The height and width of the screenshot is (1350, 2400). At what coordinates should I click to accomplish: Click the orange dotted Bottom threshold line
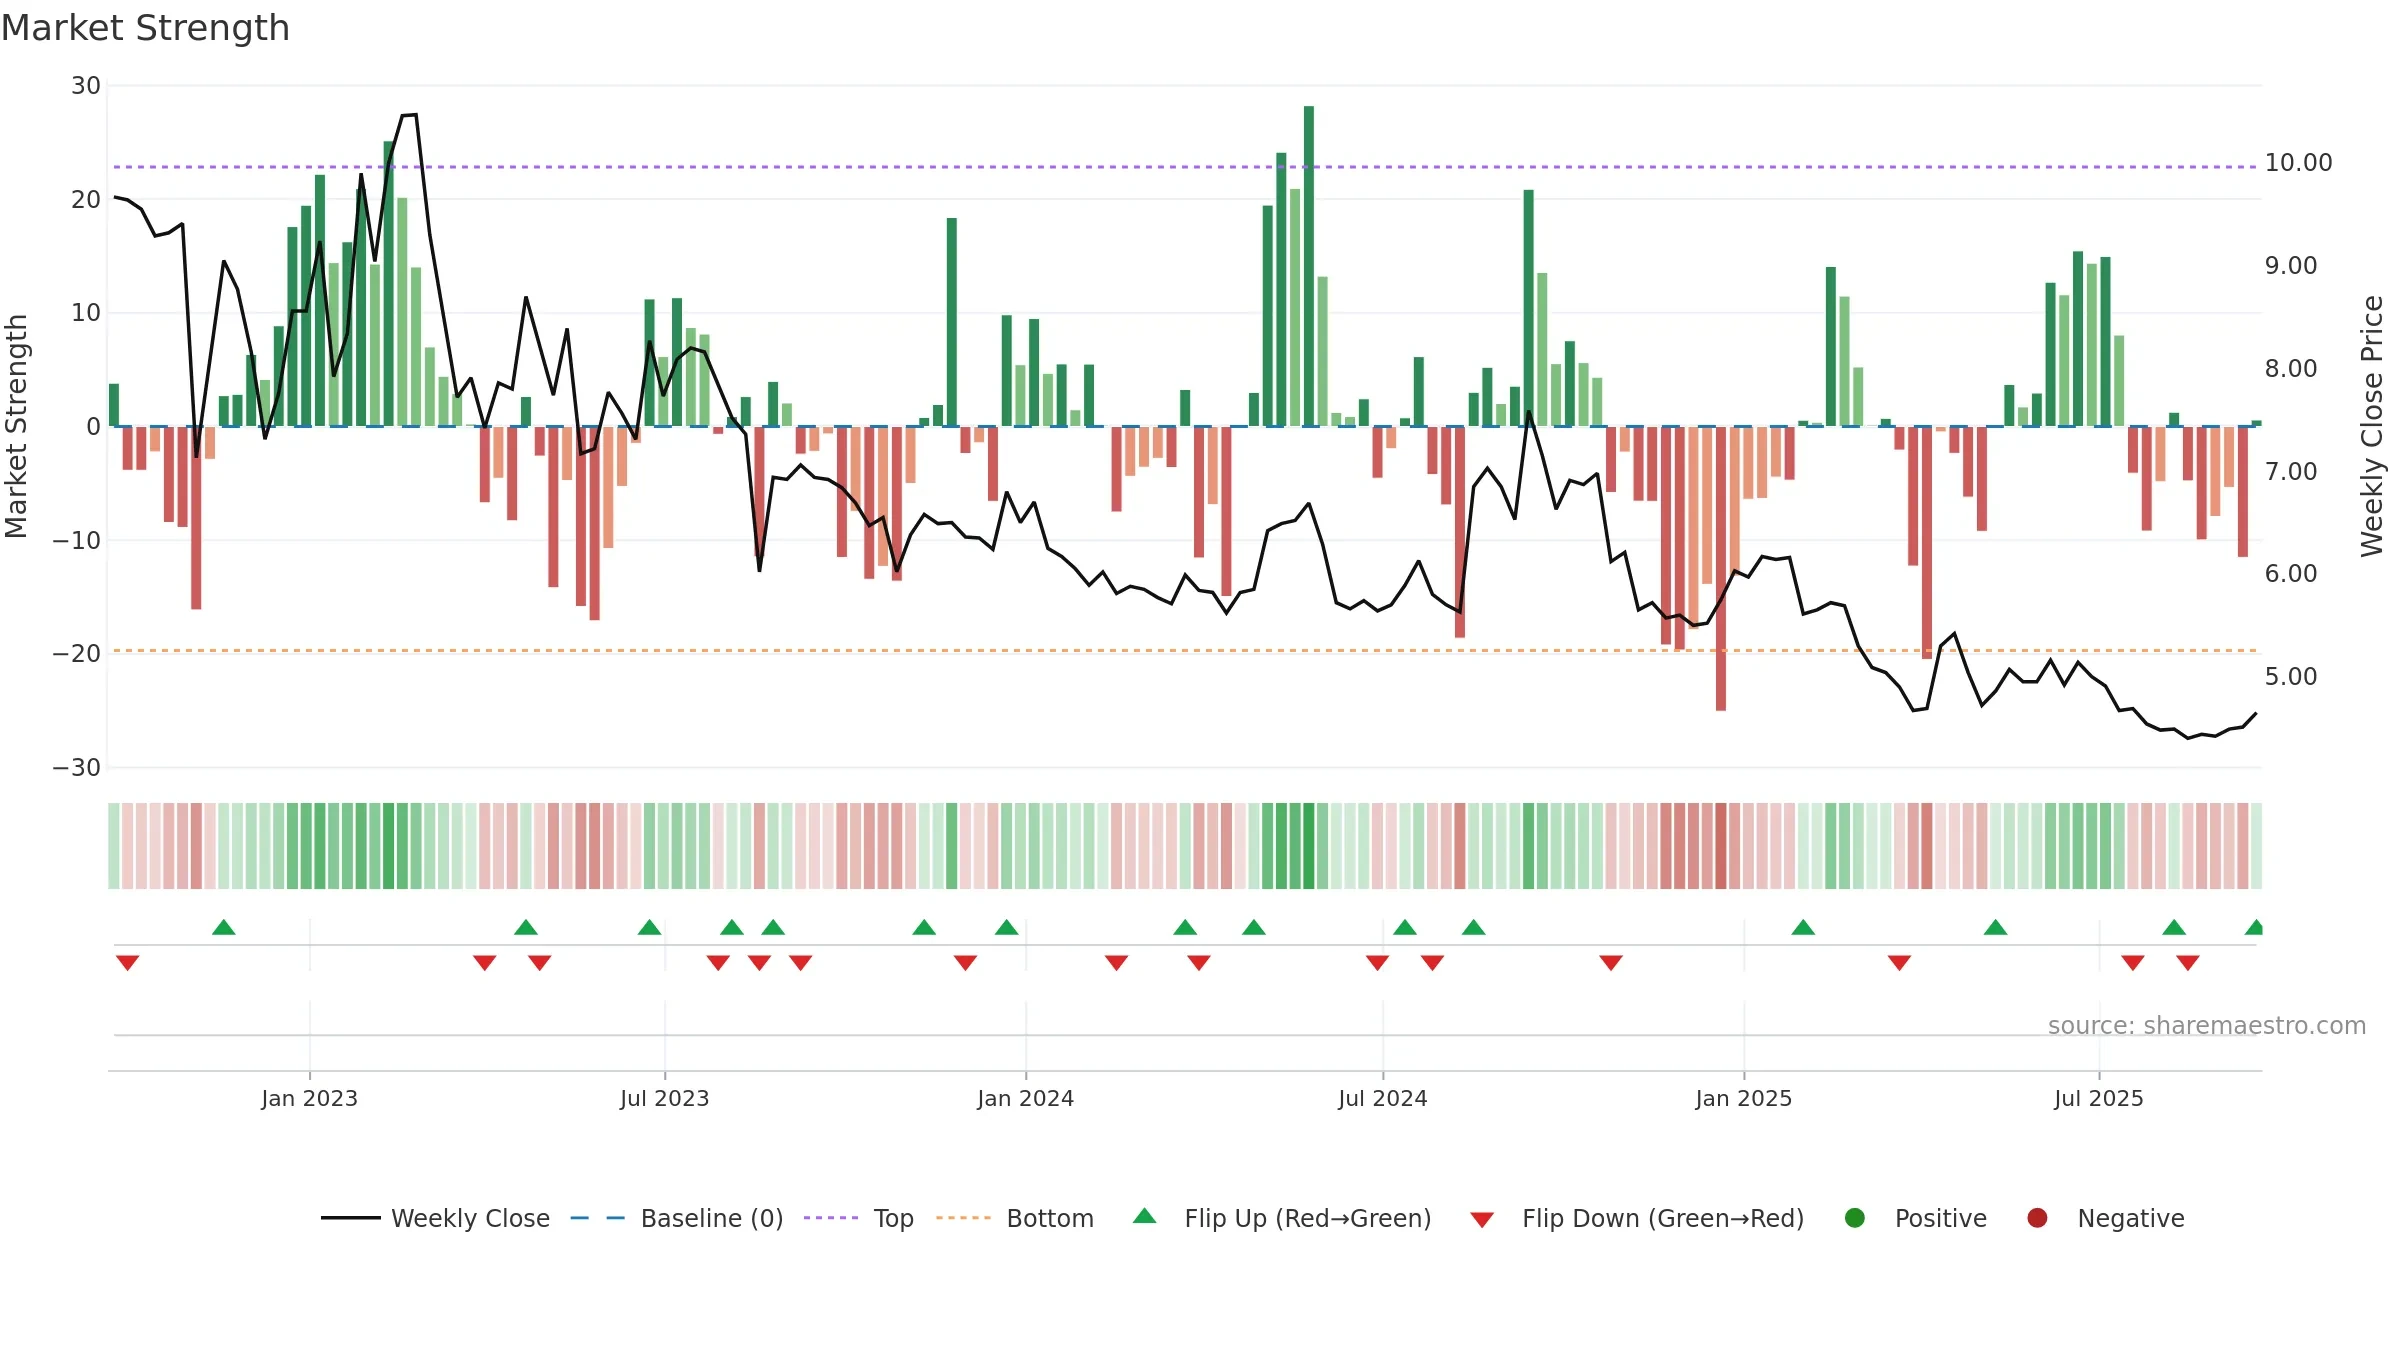coord(1185,651)
